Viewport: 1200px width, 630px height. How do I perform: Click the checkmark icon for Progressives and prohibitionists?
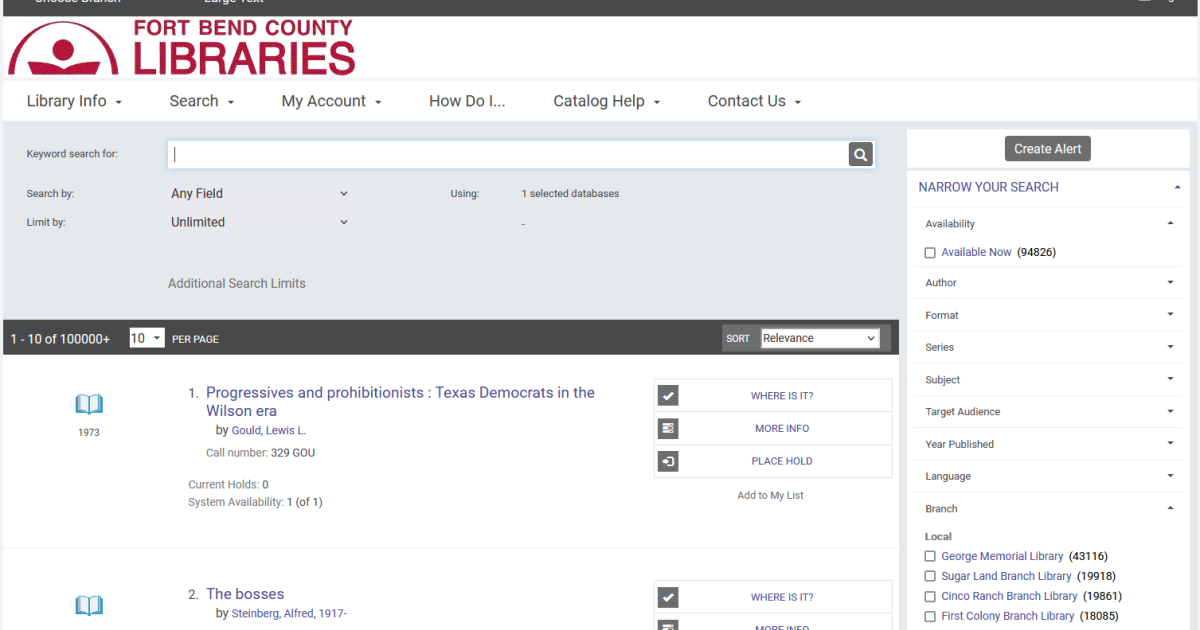click(x=668, y=396)
